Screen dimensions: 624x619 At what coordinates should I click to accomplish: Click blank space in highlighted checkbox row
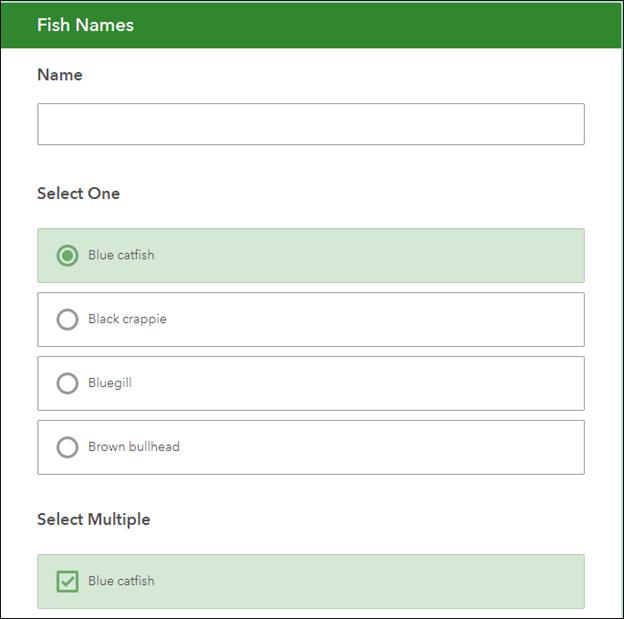(x=400, y=581)
